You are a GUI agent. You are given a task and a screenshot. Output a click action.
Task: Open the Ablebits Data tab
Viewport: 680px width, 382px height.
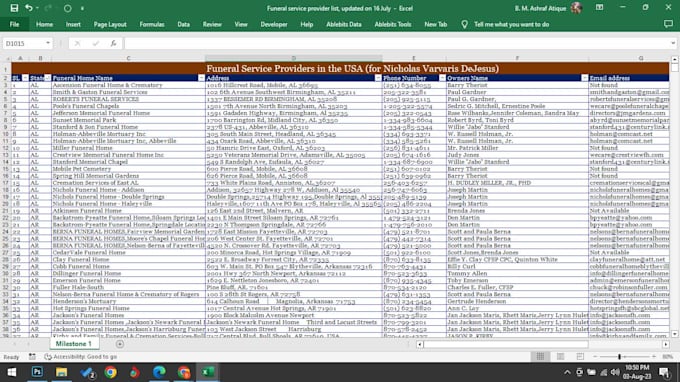point(344,24)
